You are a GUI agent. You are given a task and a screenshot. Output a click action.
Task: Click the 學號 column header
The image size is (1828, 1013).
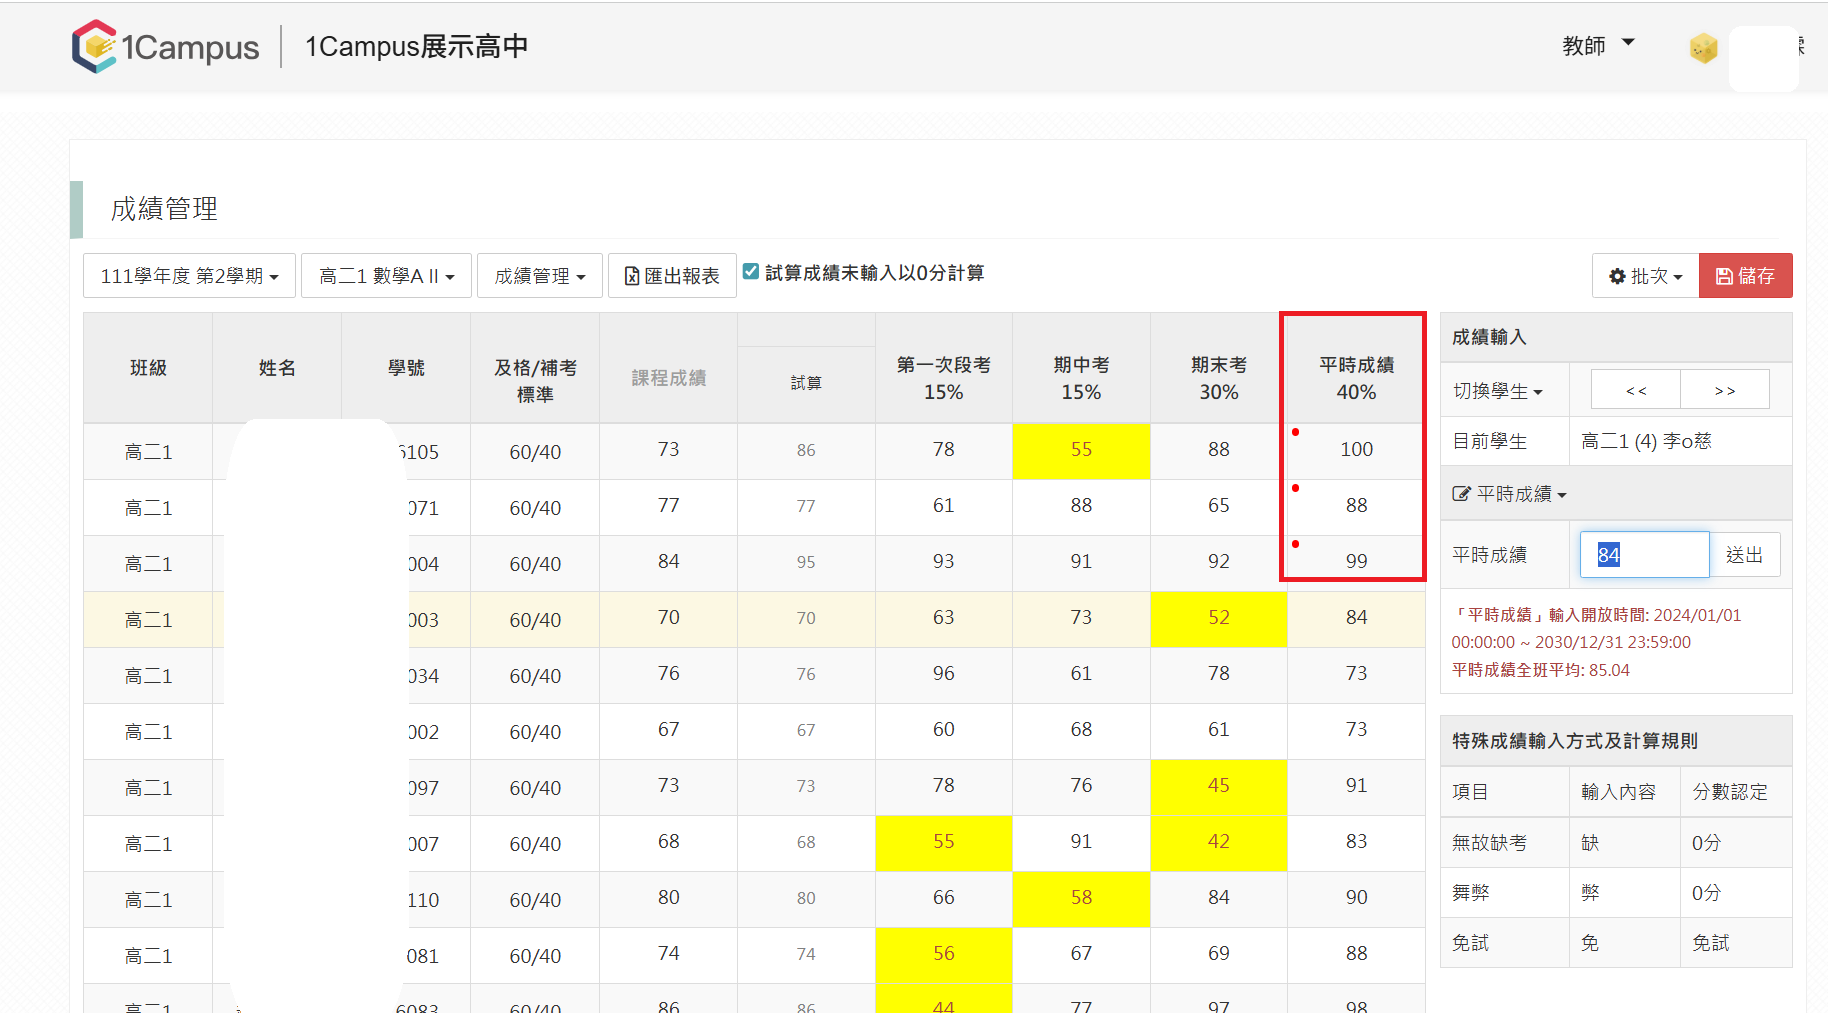(x=406, y=368)
